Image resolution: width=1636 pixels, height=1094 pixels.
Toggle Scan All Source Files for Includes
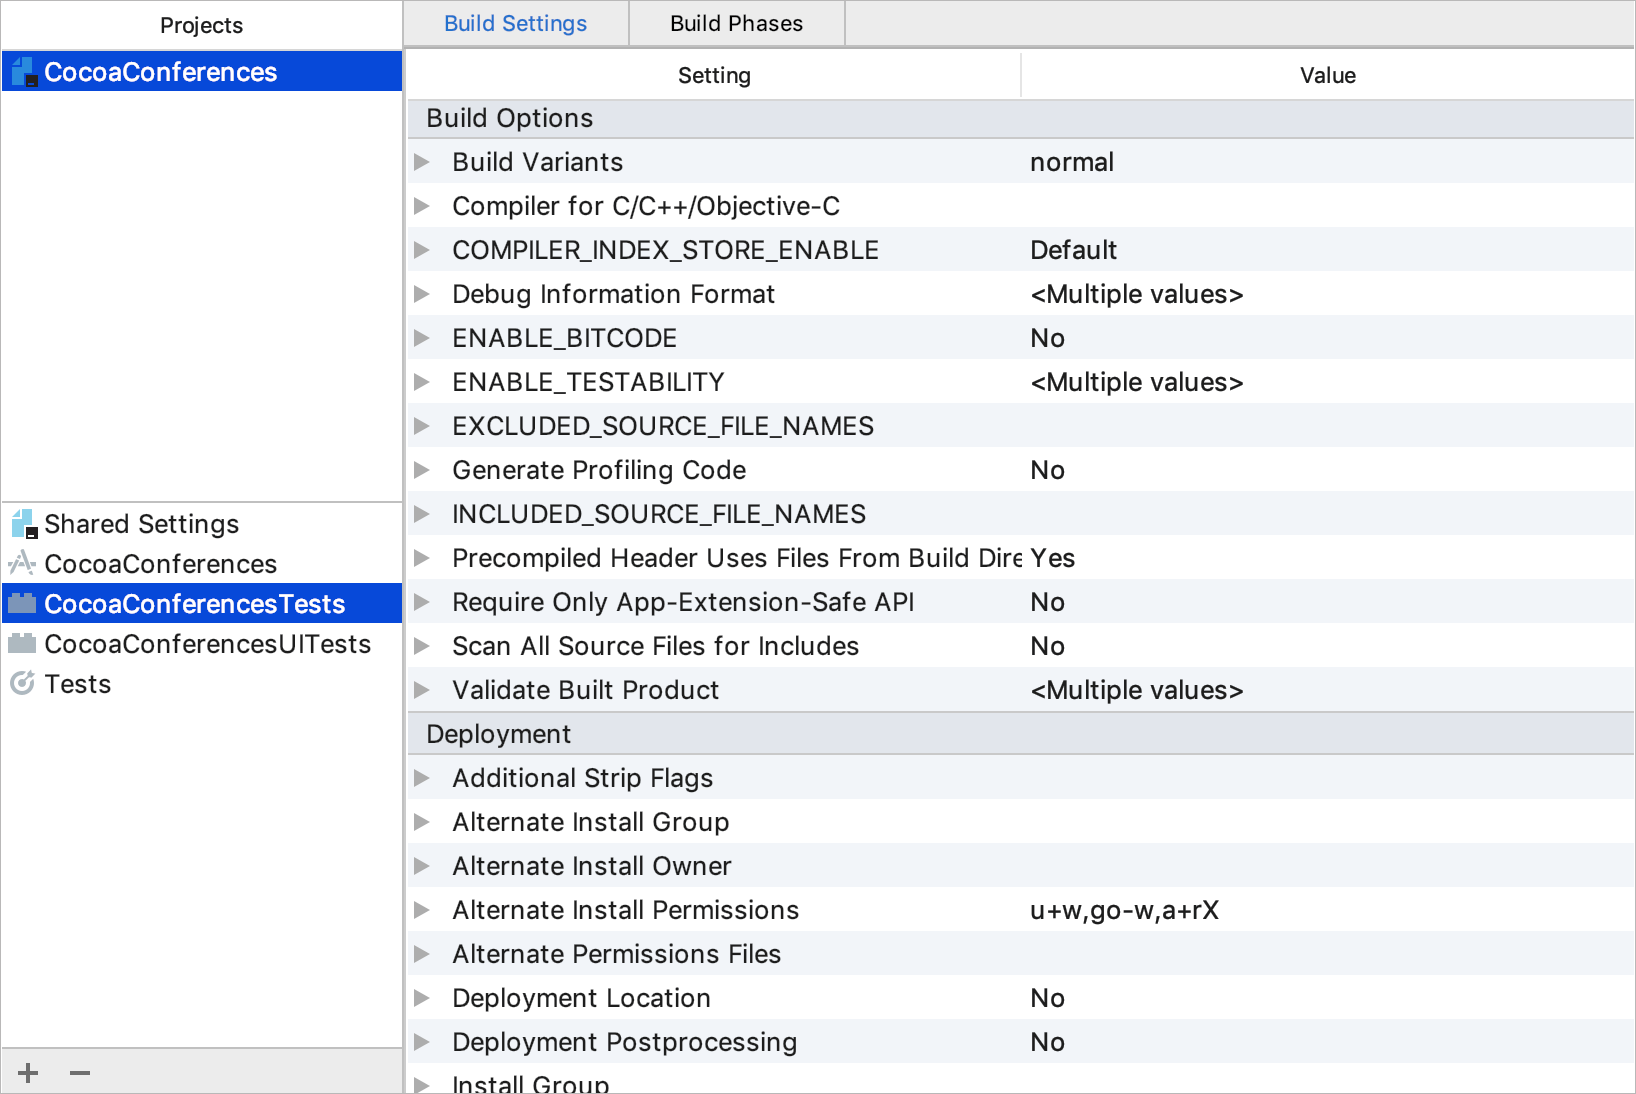[1047, 646]
